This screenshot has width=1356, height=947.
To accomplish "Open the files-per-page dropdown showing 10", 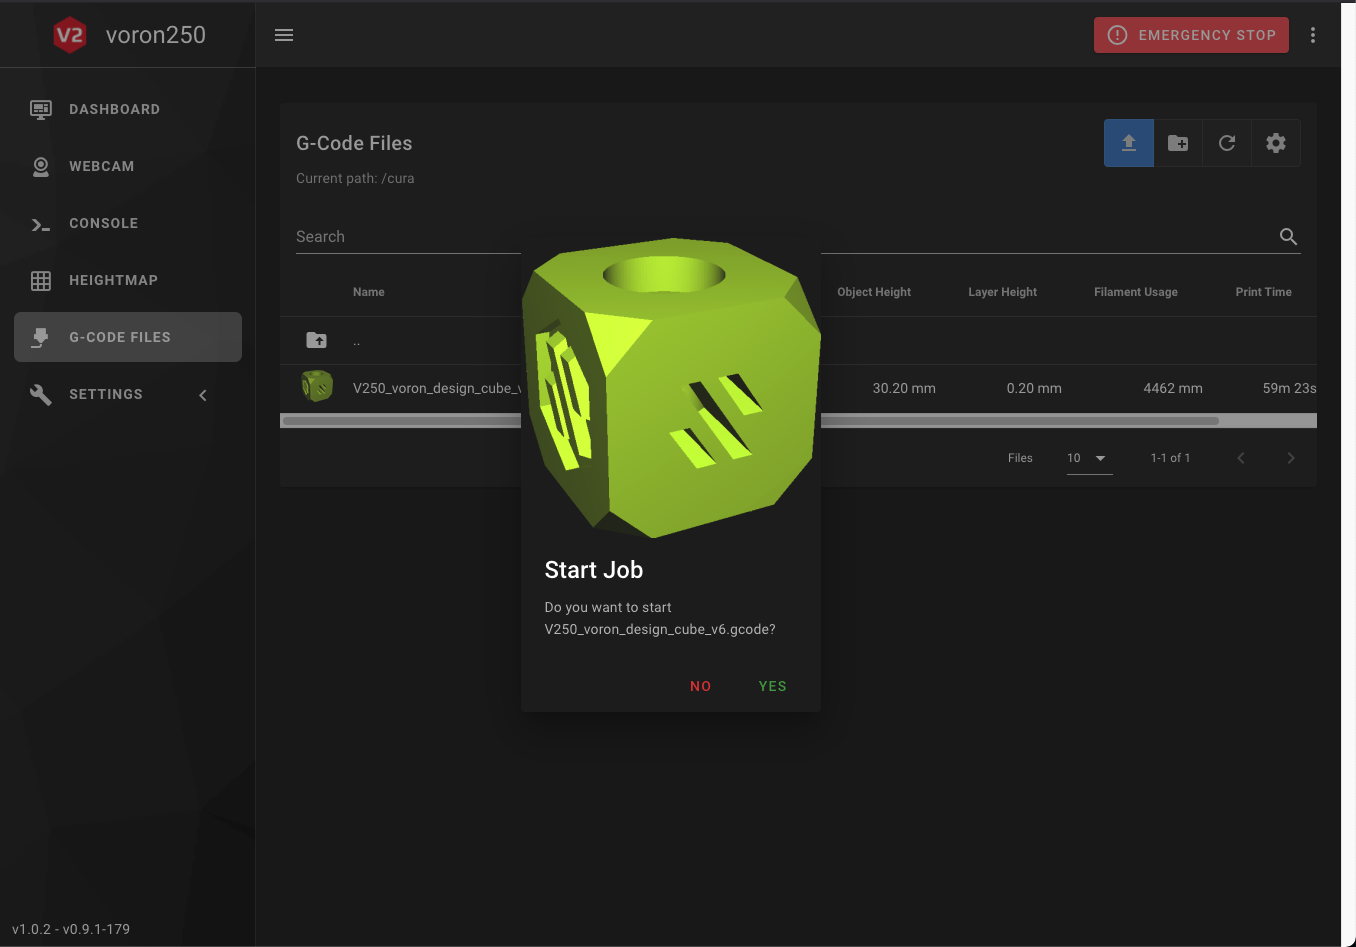I will click(x=1089, y=458).
